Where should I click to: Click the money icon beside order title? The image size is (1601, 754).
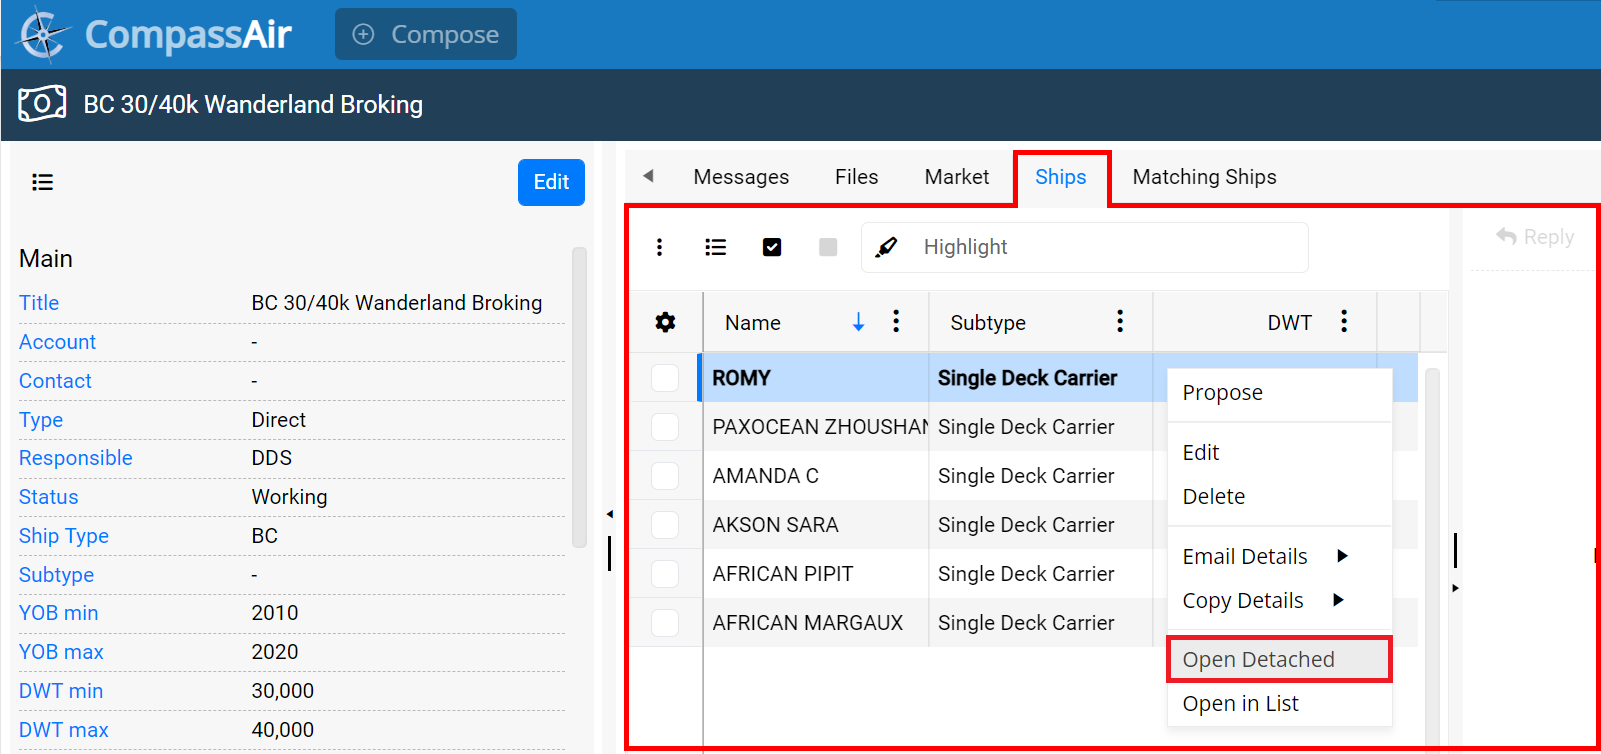click(42, 104)
